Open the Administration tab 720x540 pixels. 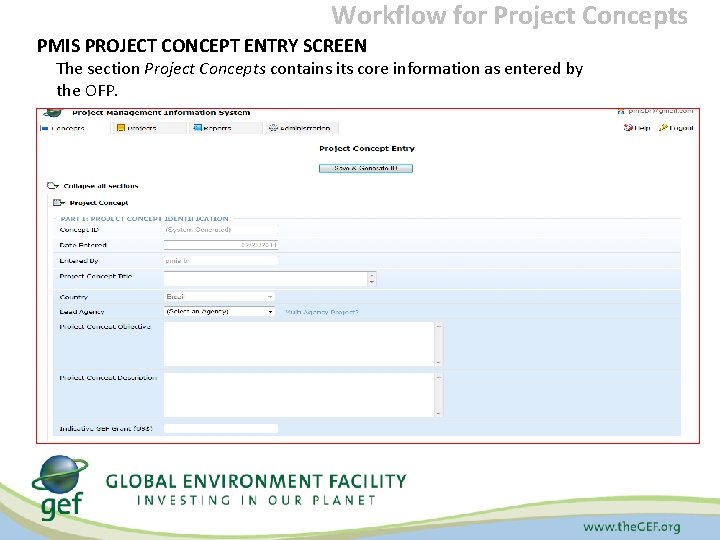click(x=302, y=128)
